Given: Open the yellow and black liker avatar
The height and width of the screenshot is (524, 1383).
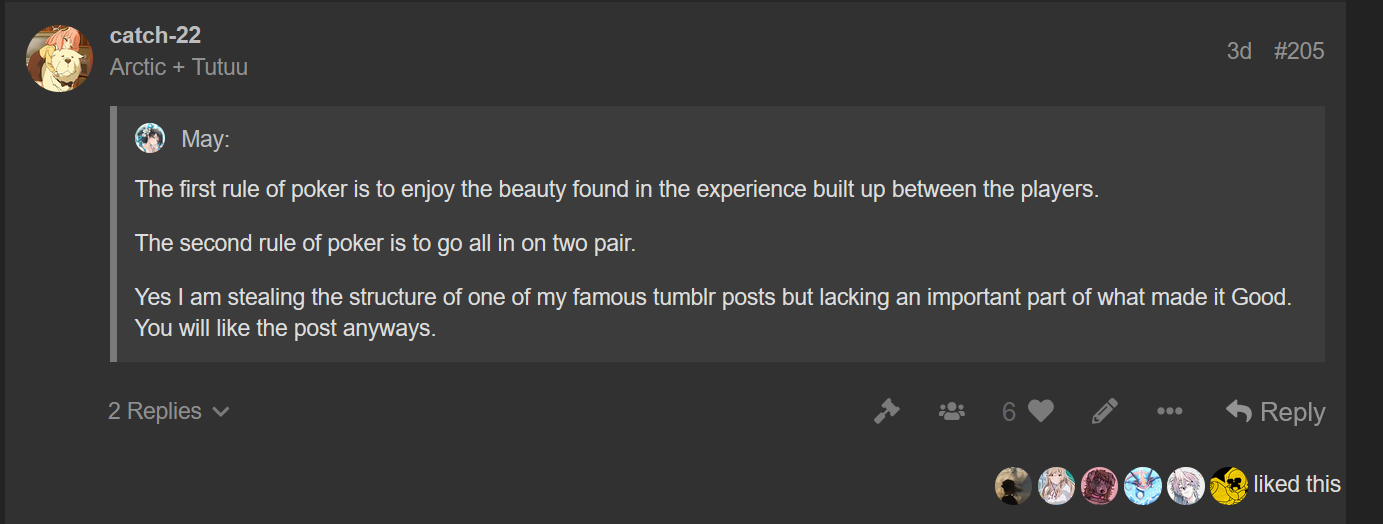Looking at the screenshot, I should point(1228,485).
